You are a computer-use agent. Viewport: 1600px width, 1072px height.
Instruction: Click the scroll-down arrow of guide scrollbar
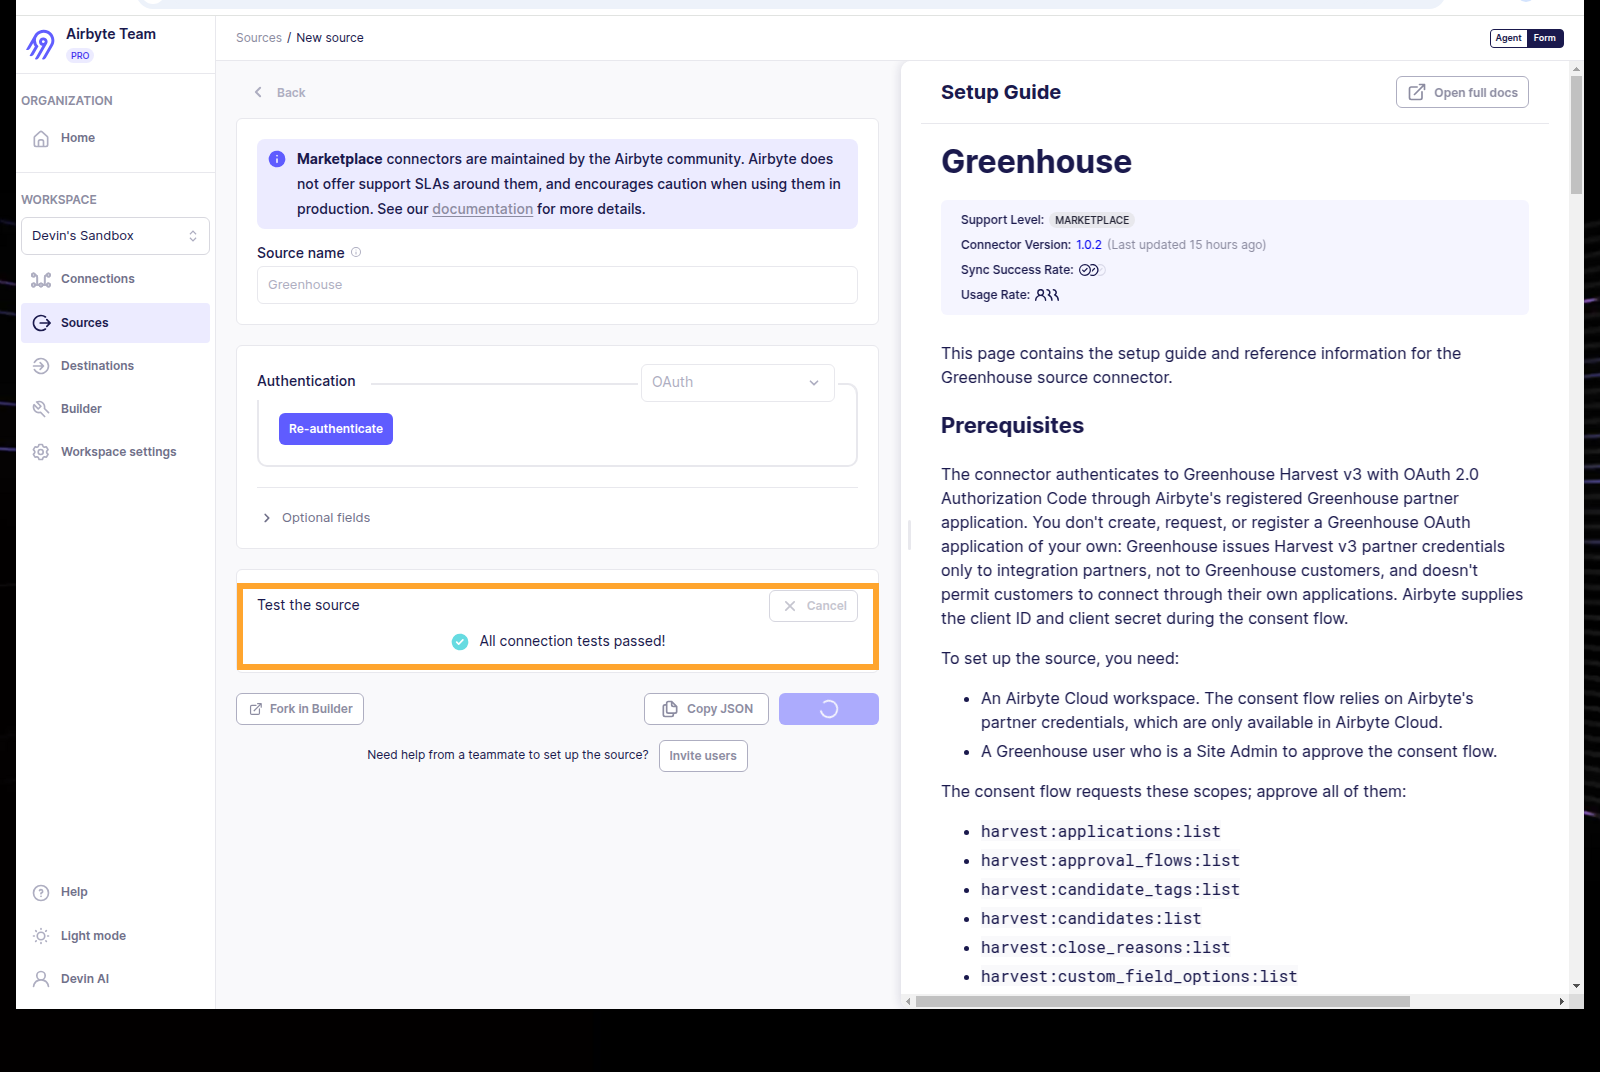1576,986
